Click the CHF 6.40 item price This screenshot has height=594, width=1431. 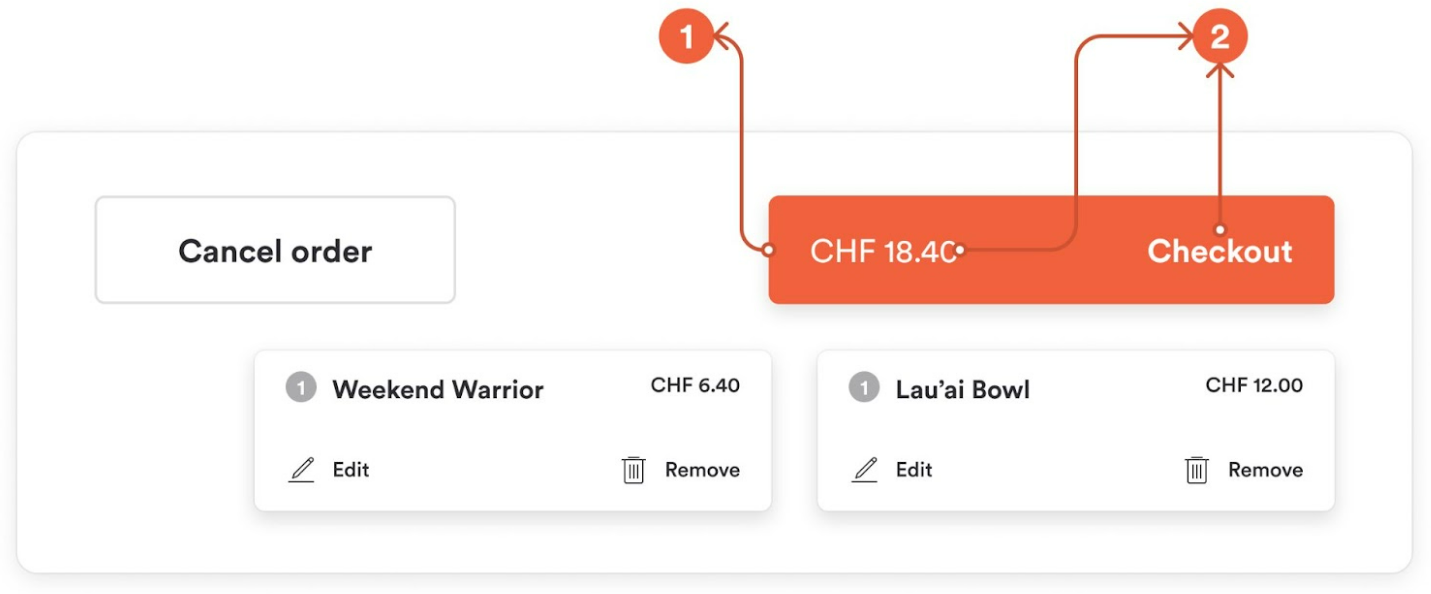point(696,385)
